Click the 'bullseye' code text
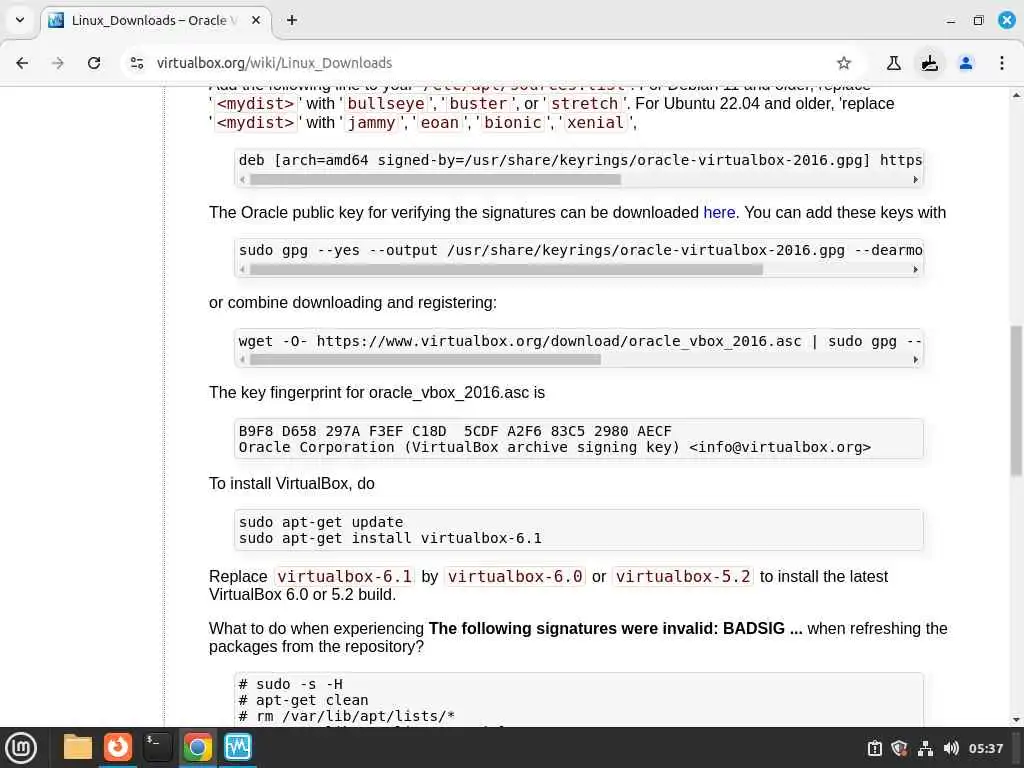Image resolution: width=1024 pixels, height=768 pixels. pos(386,104)
